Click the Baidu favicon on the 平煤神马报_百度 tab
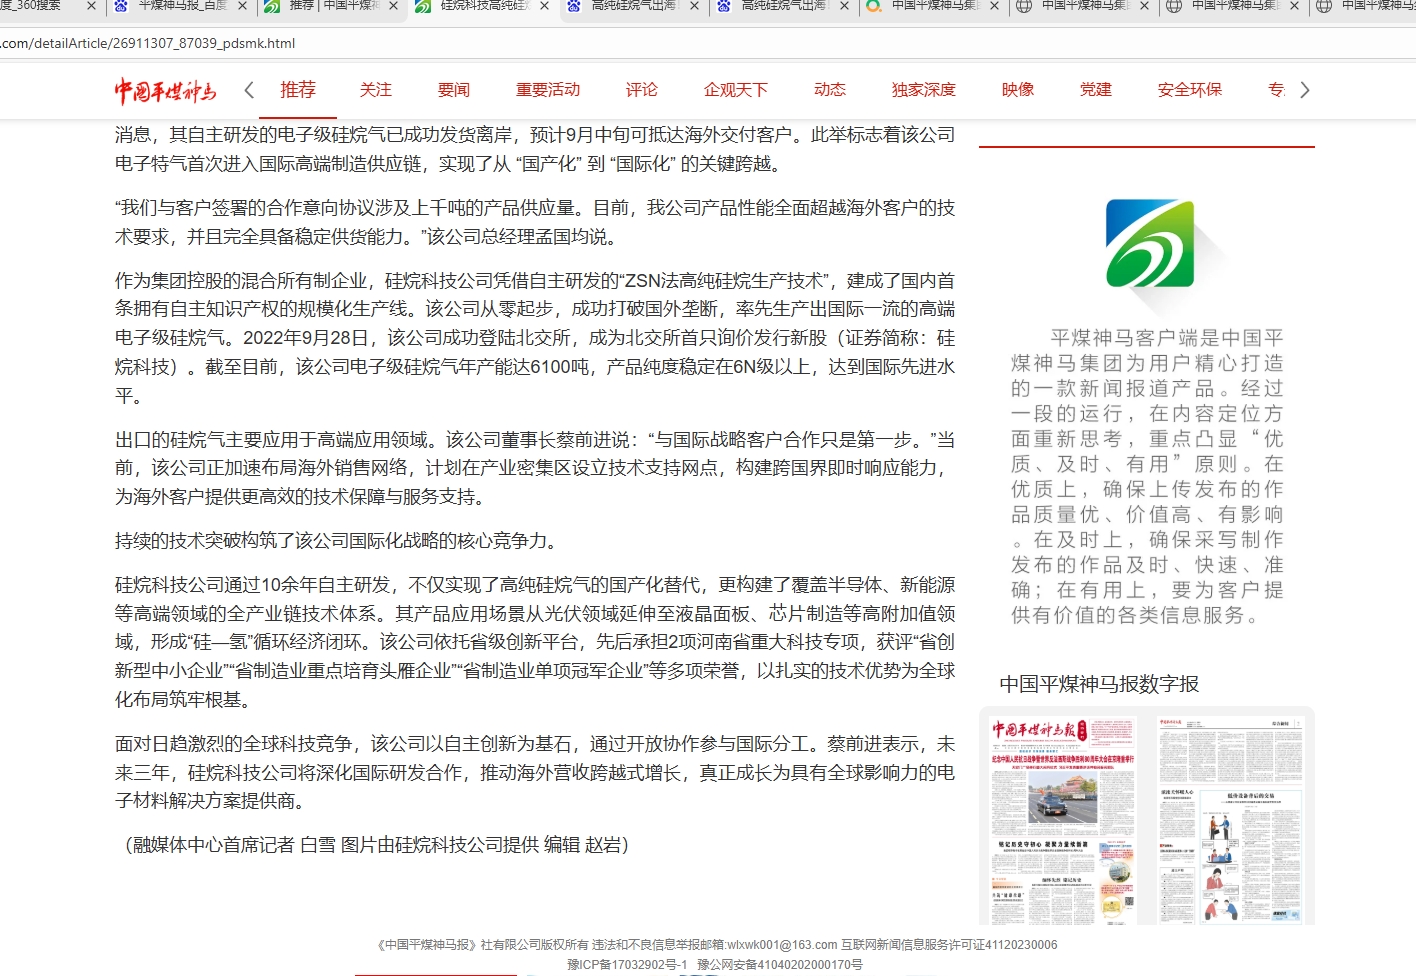1416x976 pixels. pyautogui.click(x=122, y=6)
